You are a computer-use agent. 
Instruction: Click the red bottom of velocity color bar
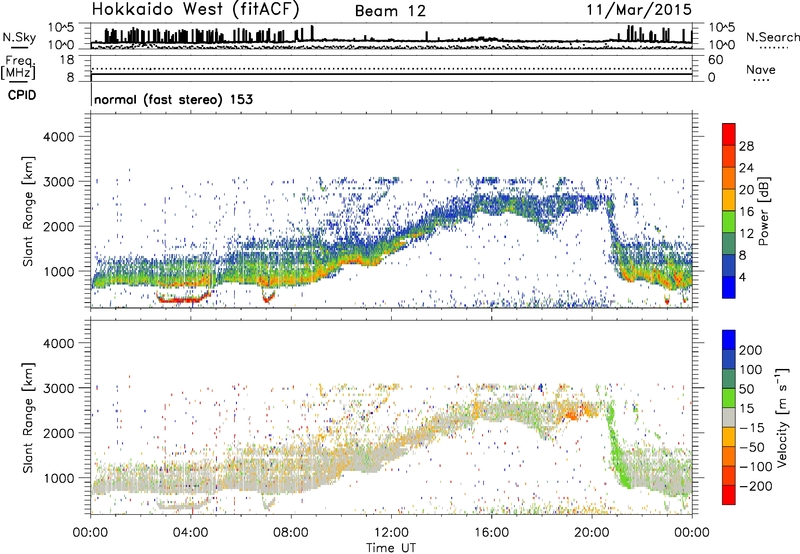pyautogui.click(x=729, y=495)
